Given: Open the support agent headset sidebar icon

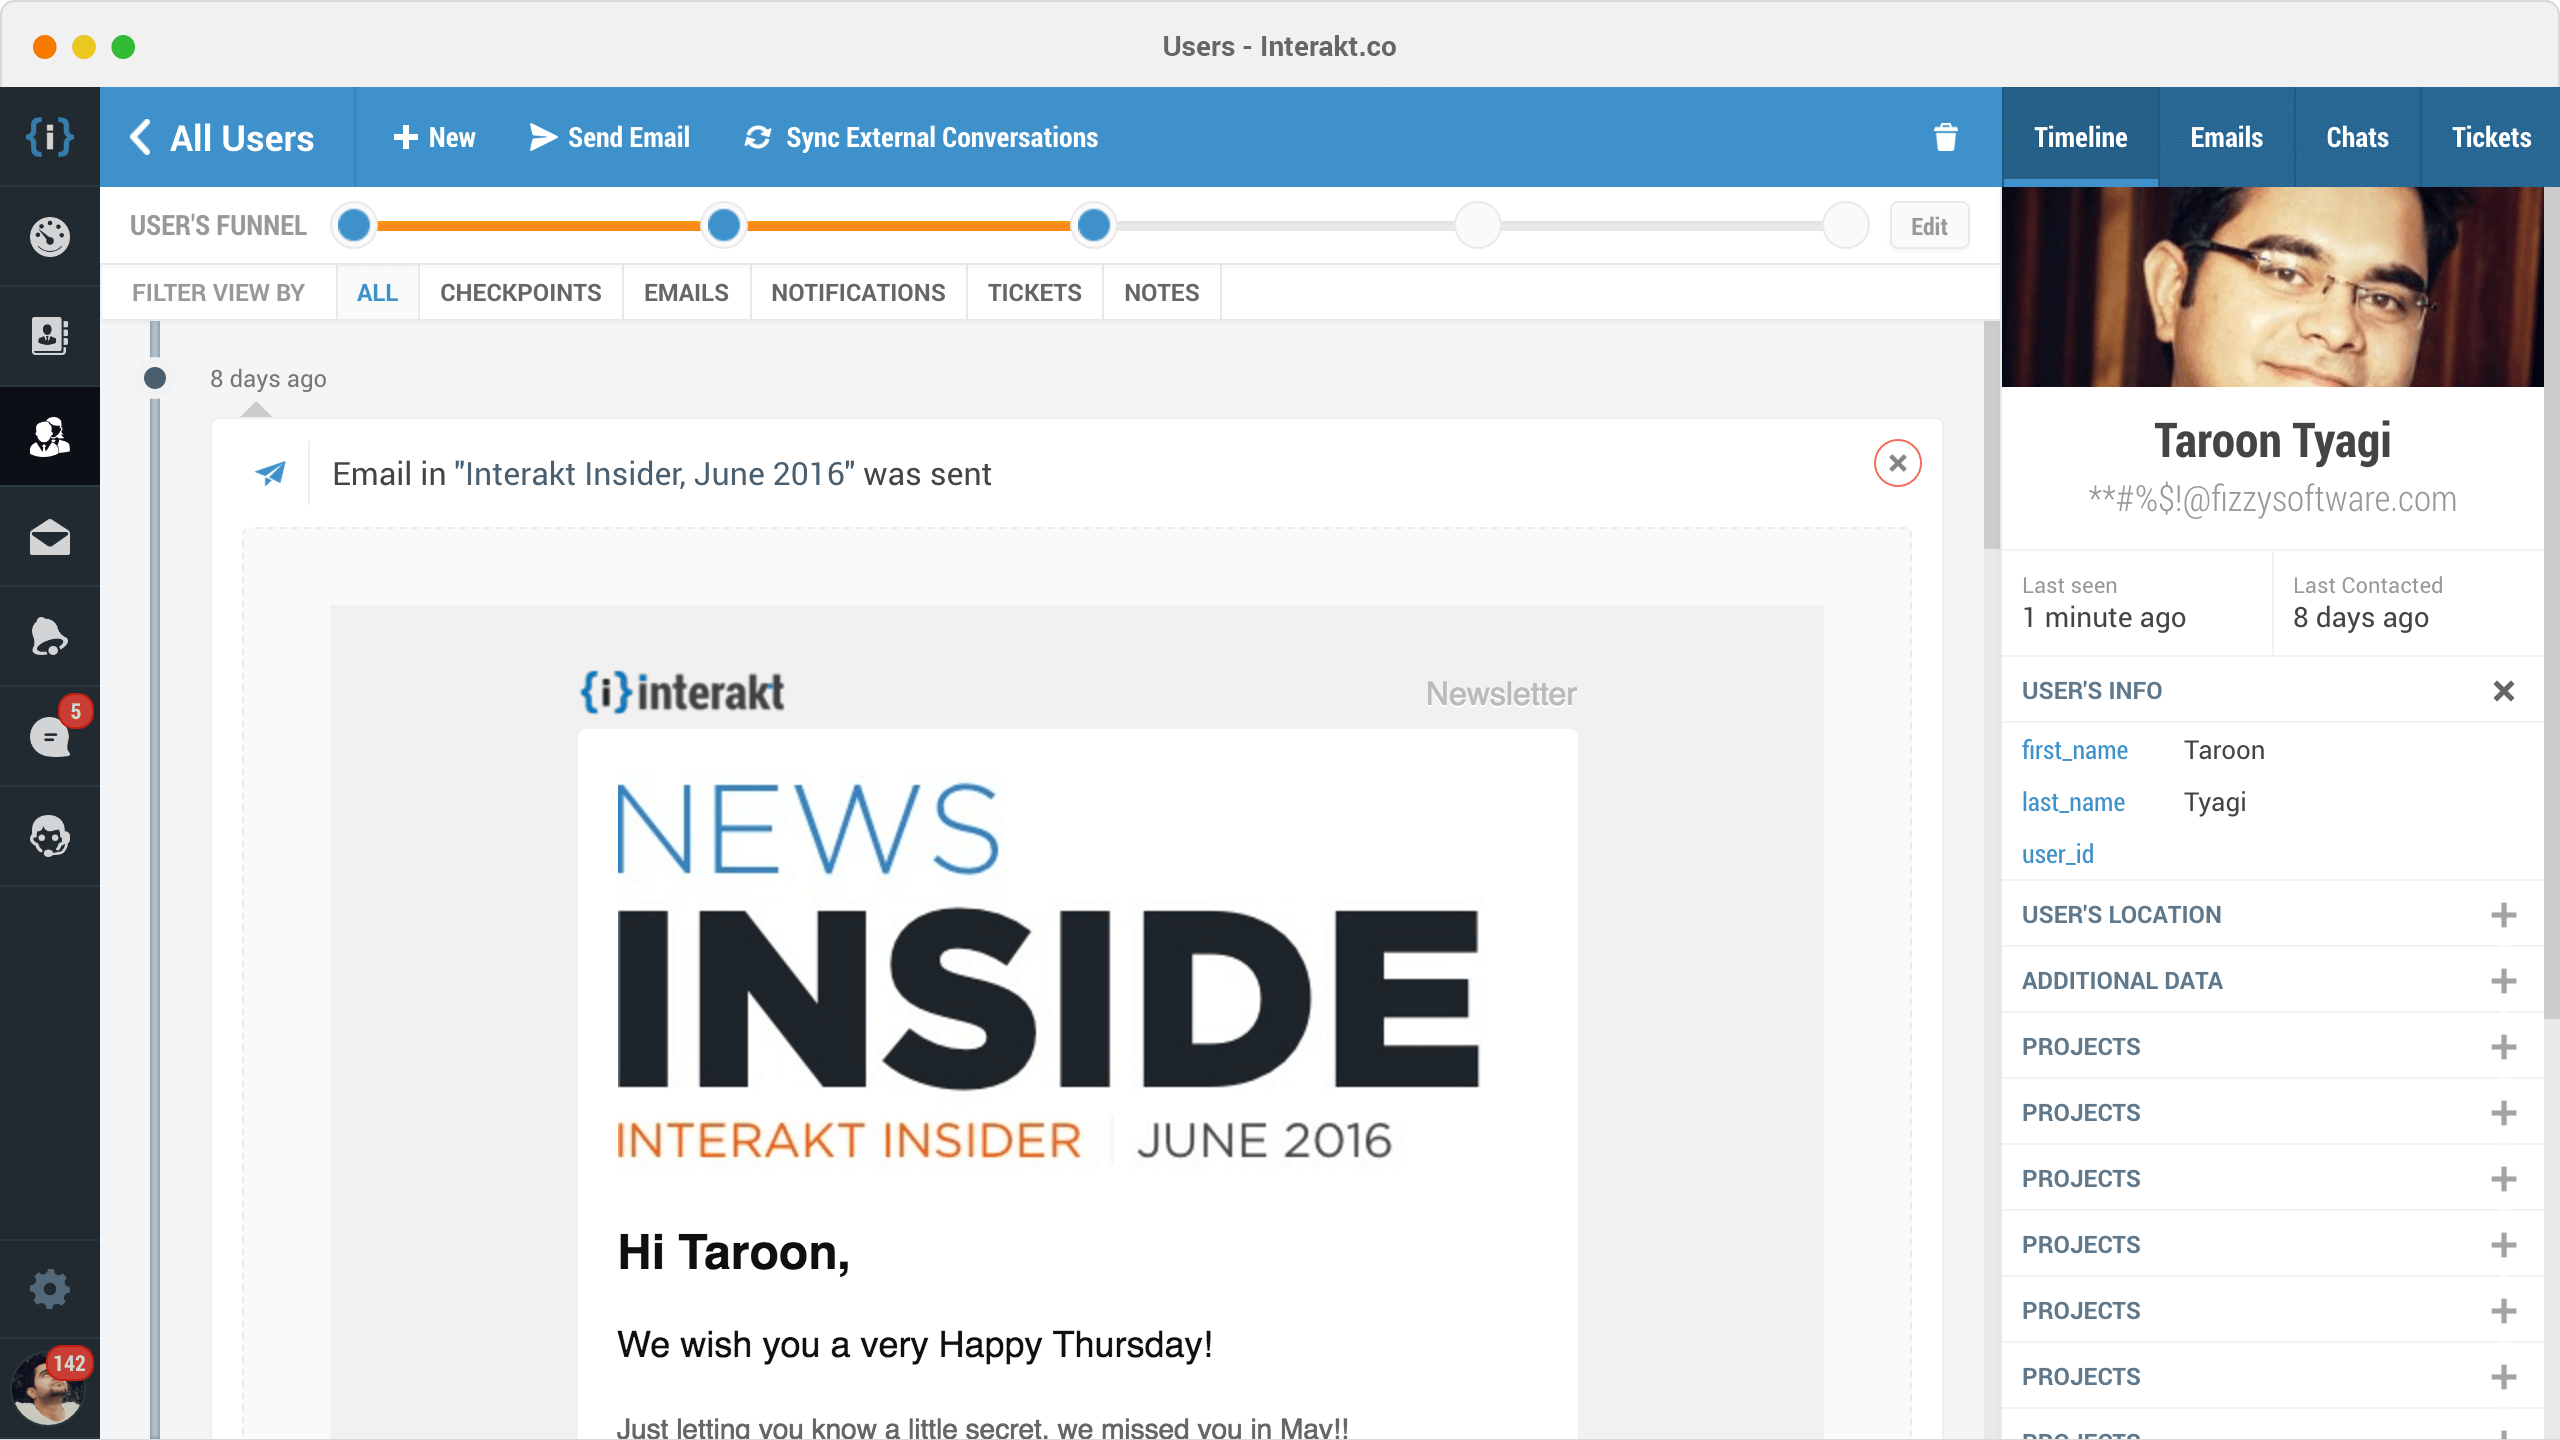Looking at the screenshot, I should pyautogui.click(x=49, y=837).
